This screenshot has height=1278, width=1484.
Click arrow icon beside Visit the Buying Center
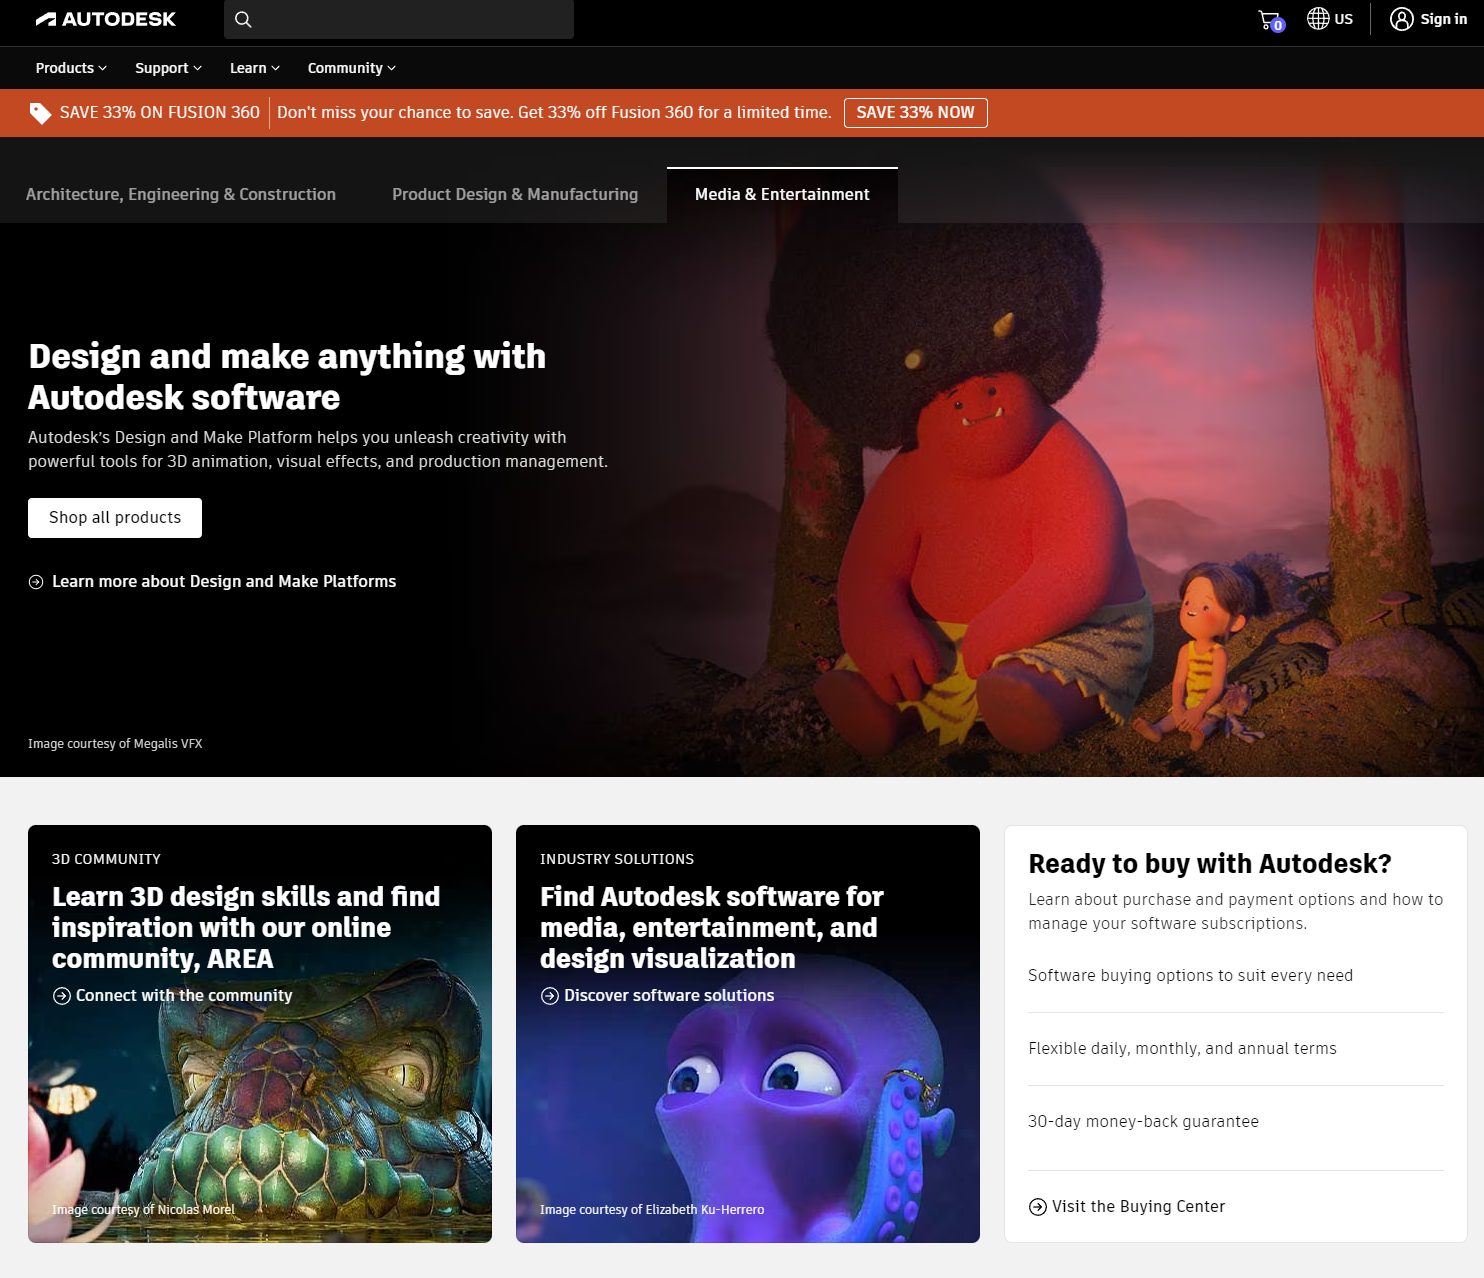[1038, 1207]
